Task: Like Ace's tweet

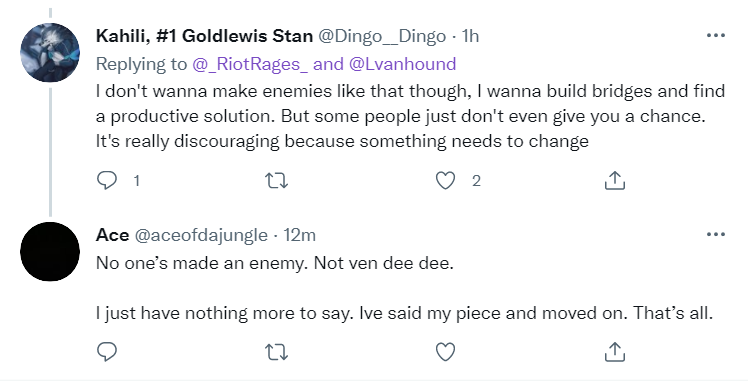Action: click(x=446, y=352)
